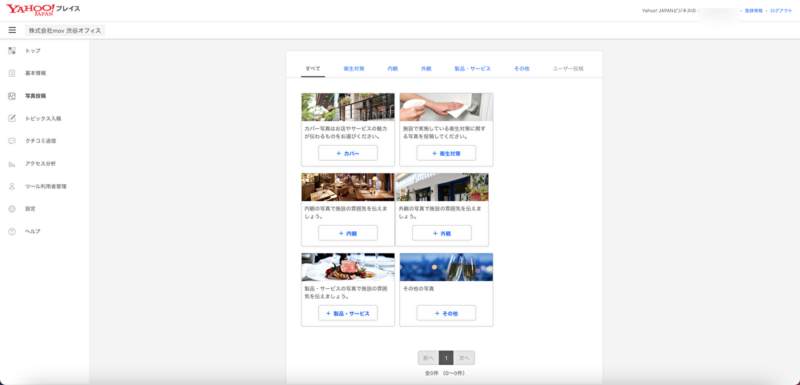
Task: Click the steak dish thumbnail
Action: [x=348, y=267]
